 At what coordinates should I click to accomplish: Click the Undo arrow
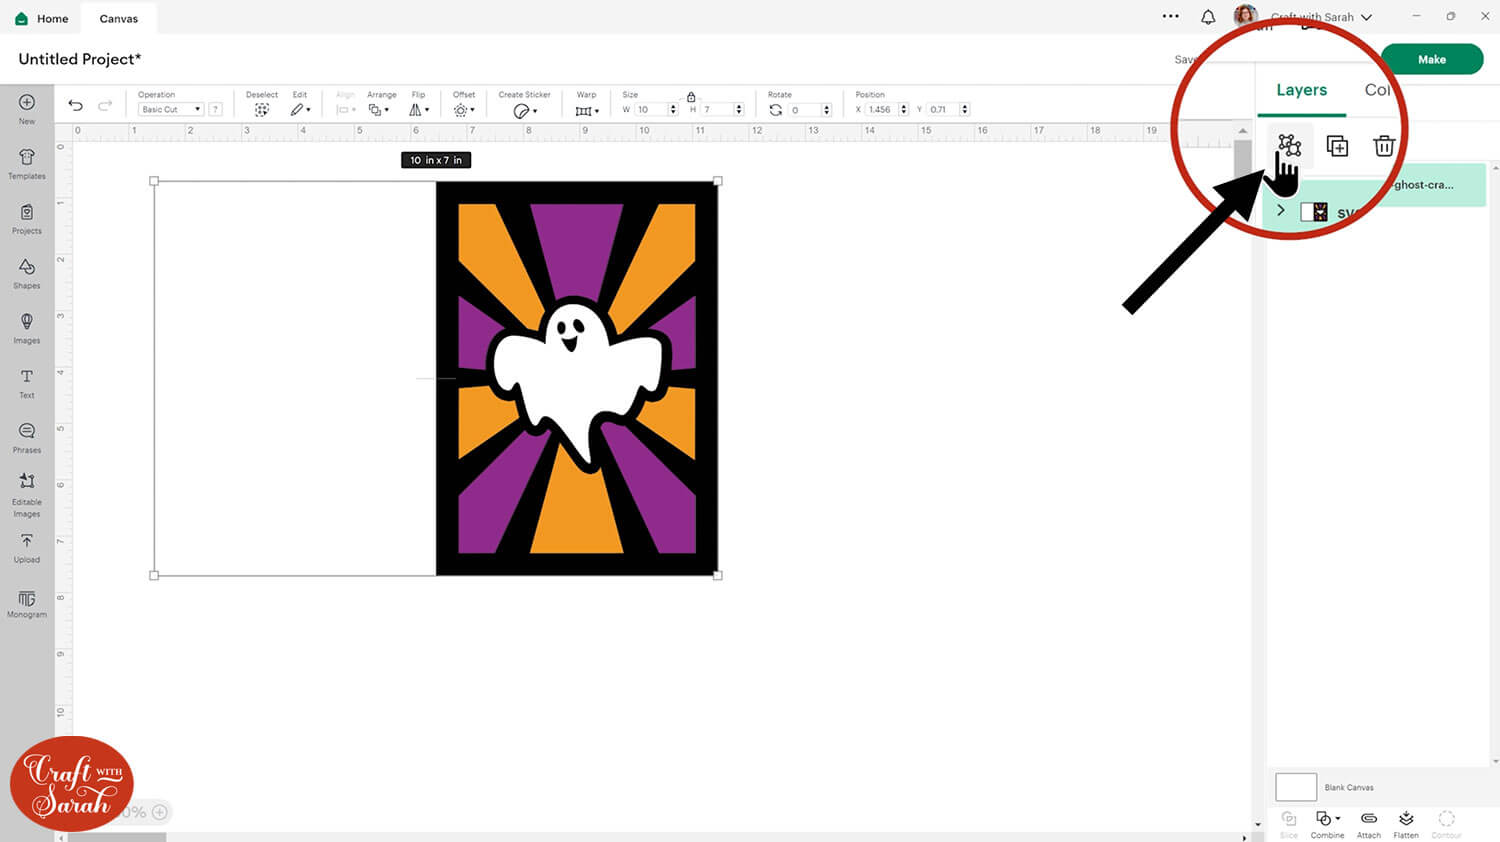[x=75, y=106]
